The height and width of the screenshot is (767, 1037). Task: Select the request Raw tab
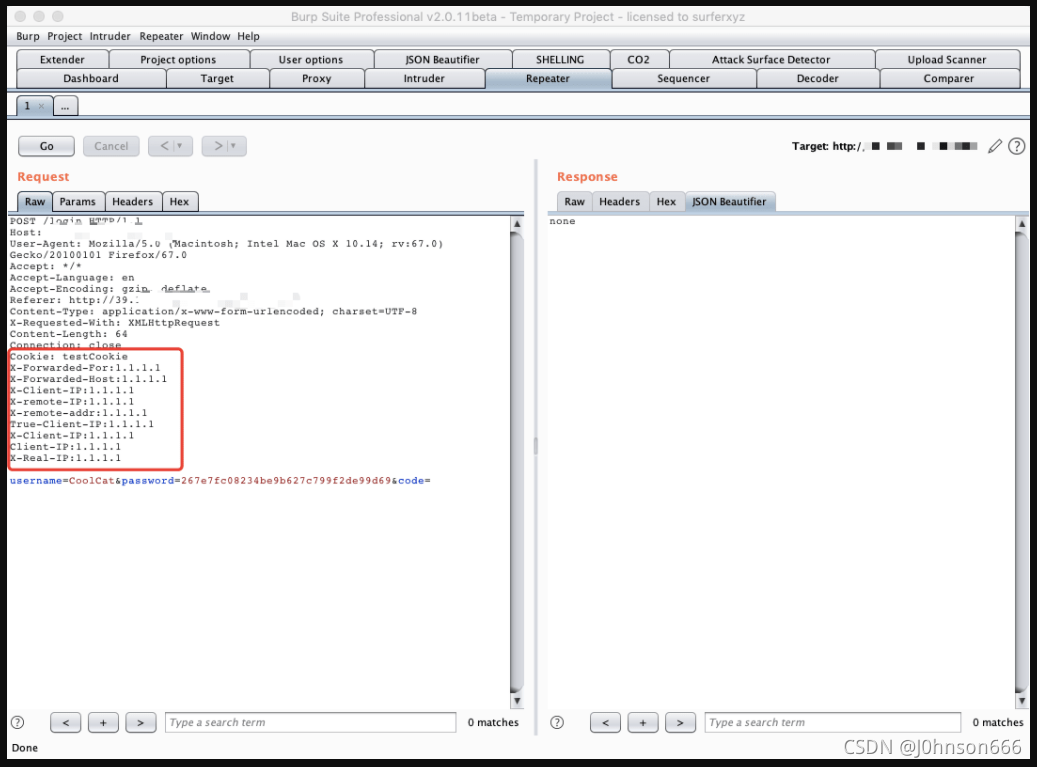pos(35,202)
